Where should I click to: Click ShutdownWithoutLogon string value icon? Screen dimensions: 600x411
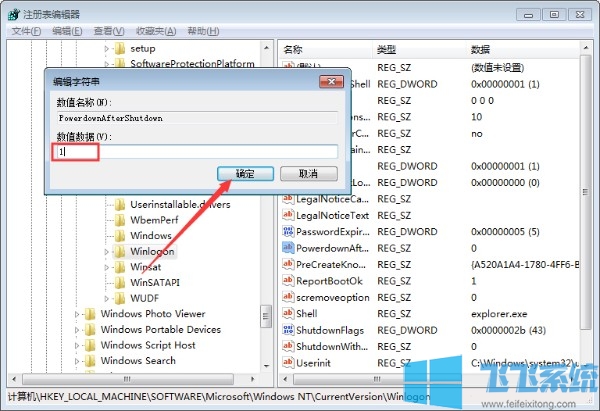click(x=288, y=346)
